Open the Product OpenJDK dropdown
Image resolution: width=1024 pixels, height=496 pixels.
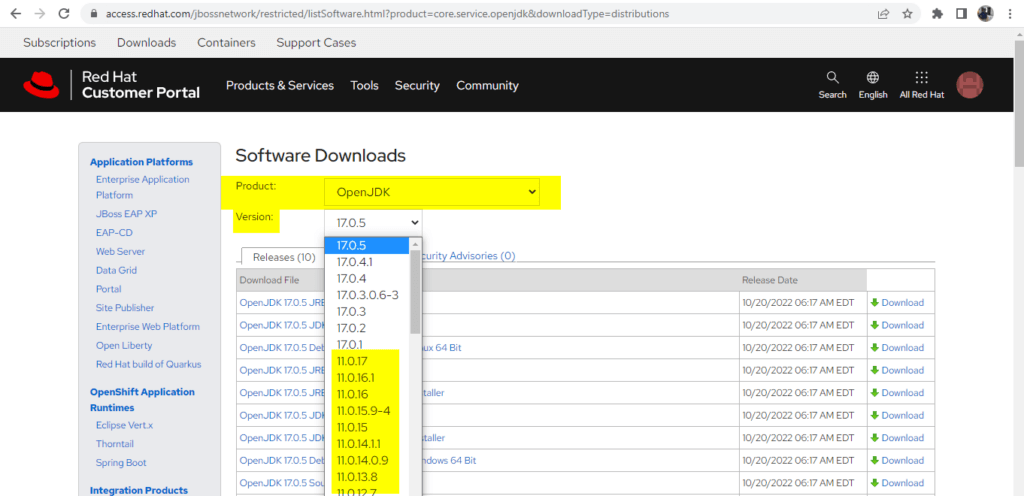coord(432,192)
